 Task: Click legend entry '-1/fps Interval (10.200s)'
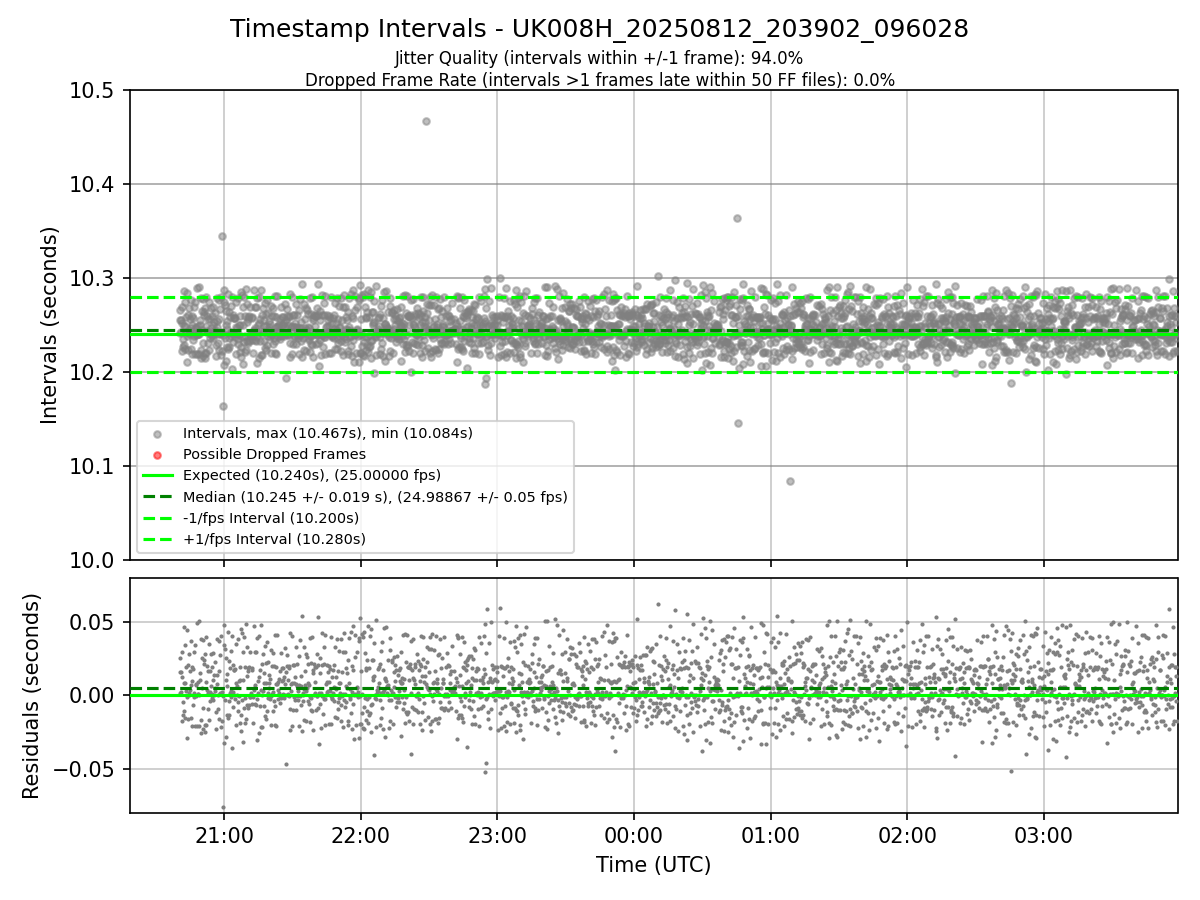[270, 518]
